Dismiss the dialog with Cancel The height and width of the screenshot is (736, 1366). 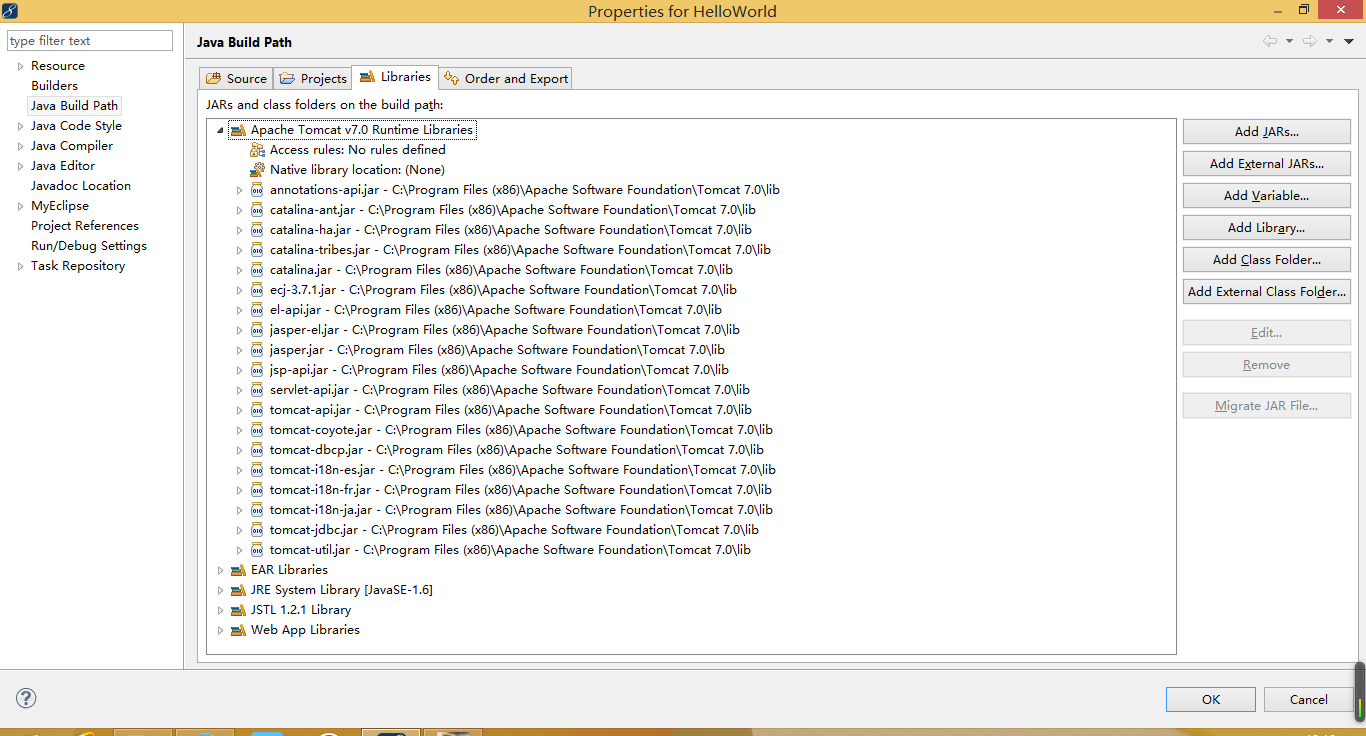(x=1308, y=699)
